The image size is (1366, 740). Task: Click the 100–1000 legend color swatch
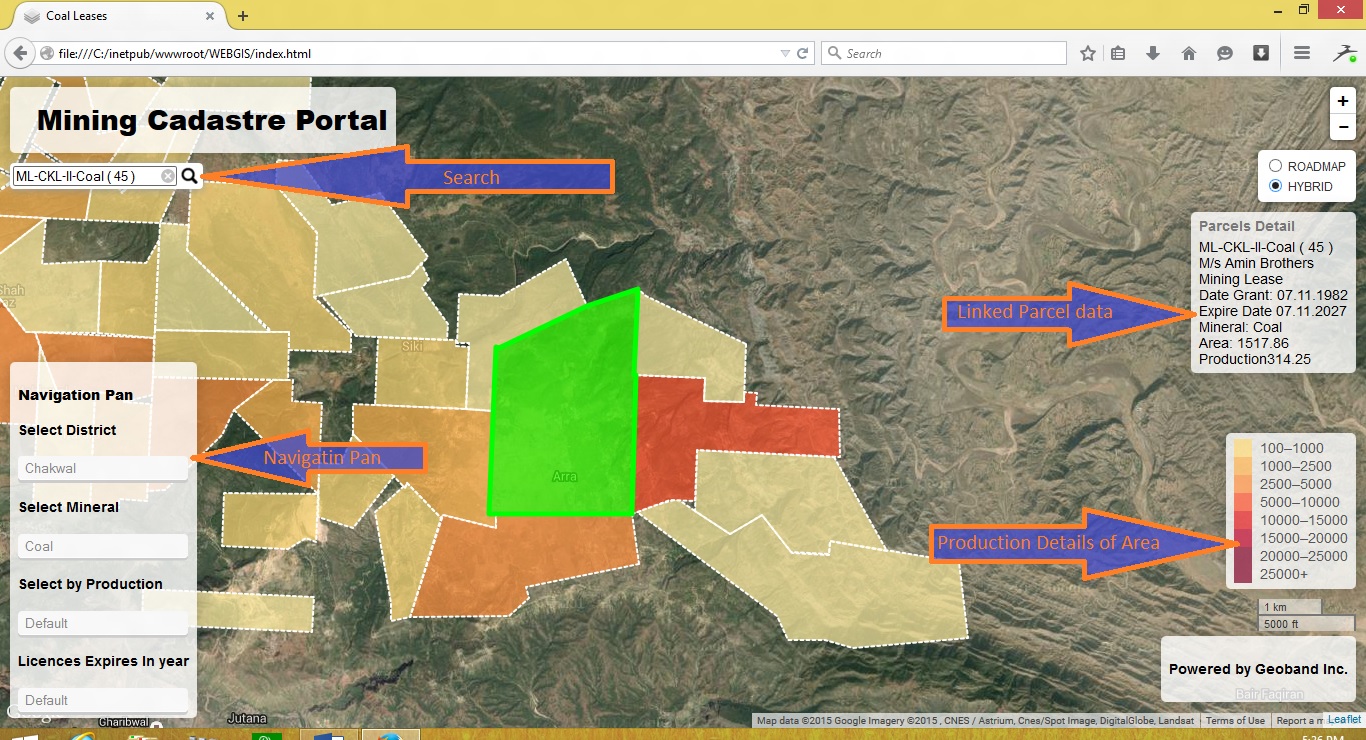pyautogui.click(x=1243, y=448)
